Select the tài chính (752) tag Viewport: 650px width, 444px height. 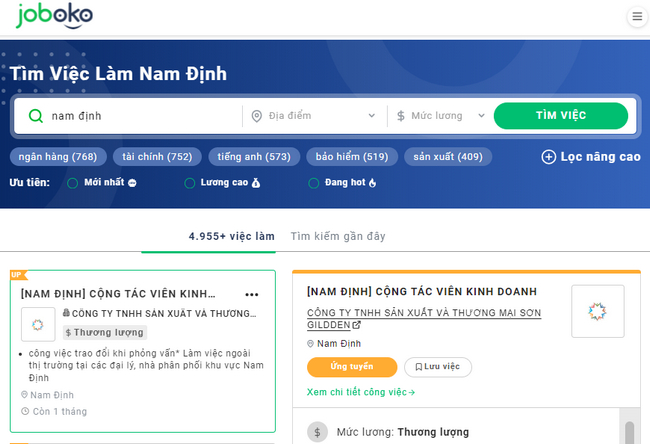[x=157, y=157]
